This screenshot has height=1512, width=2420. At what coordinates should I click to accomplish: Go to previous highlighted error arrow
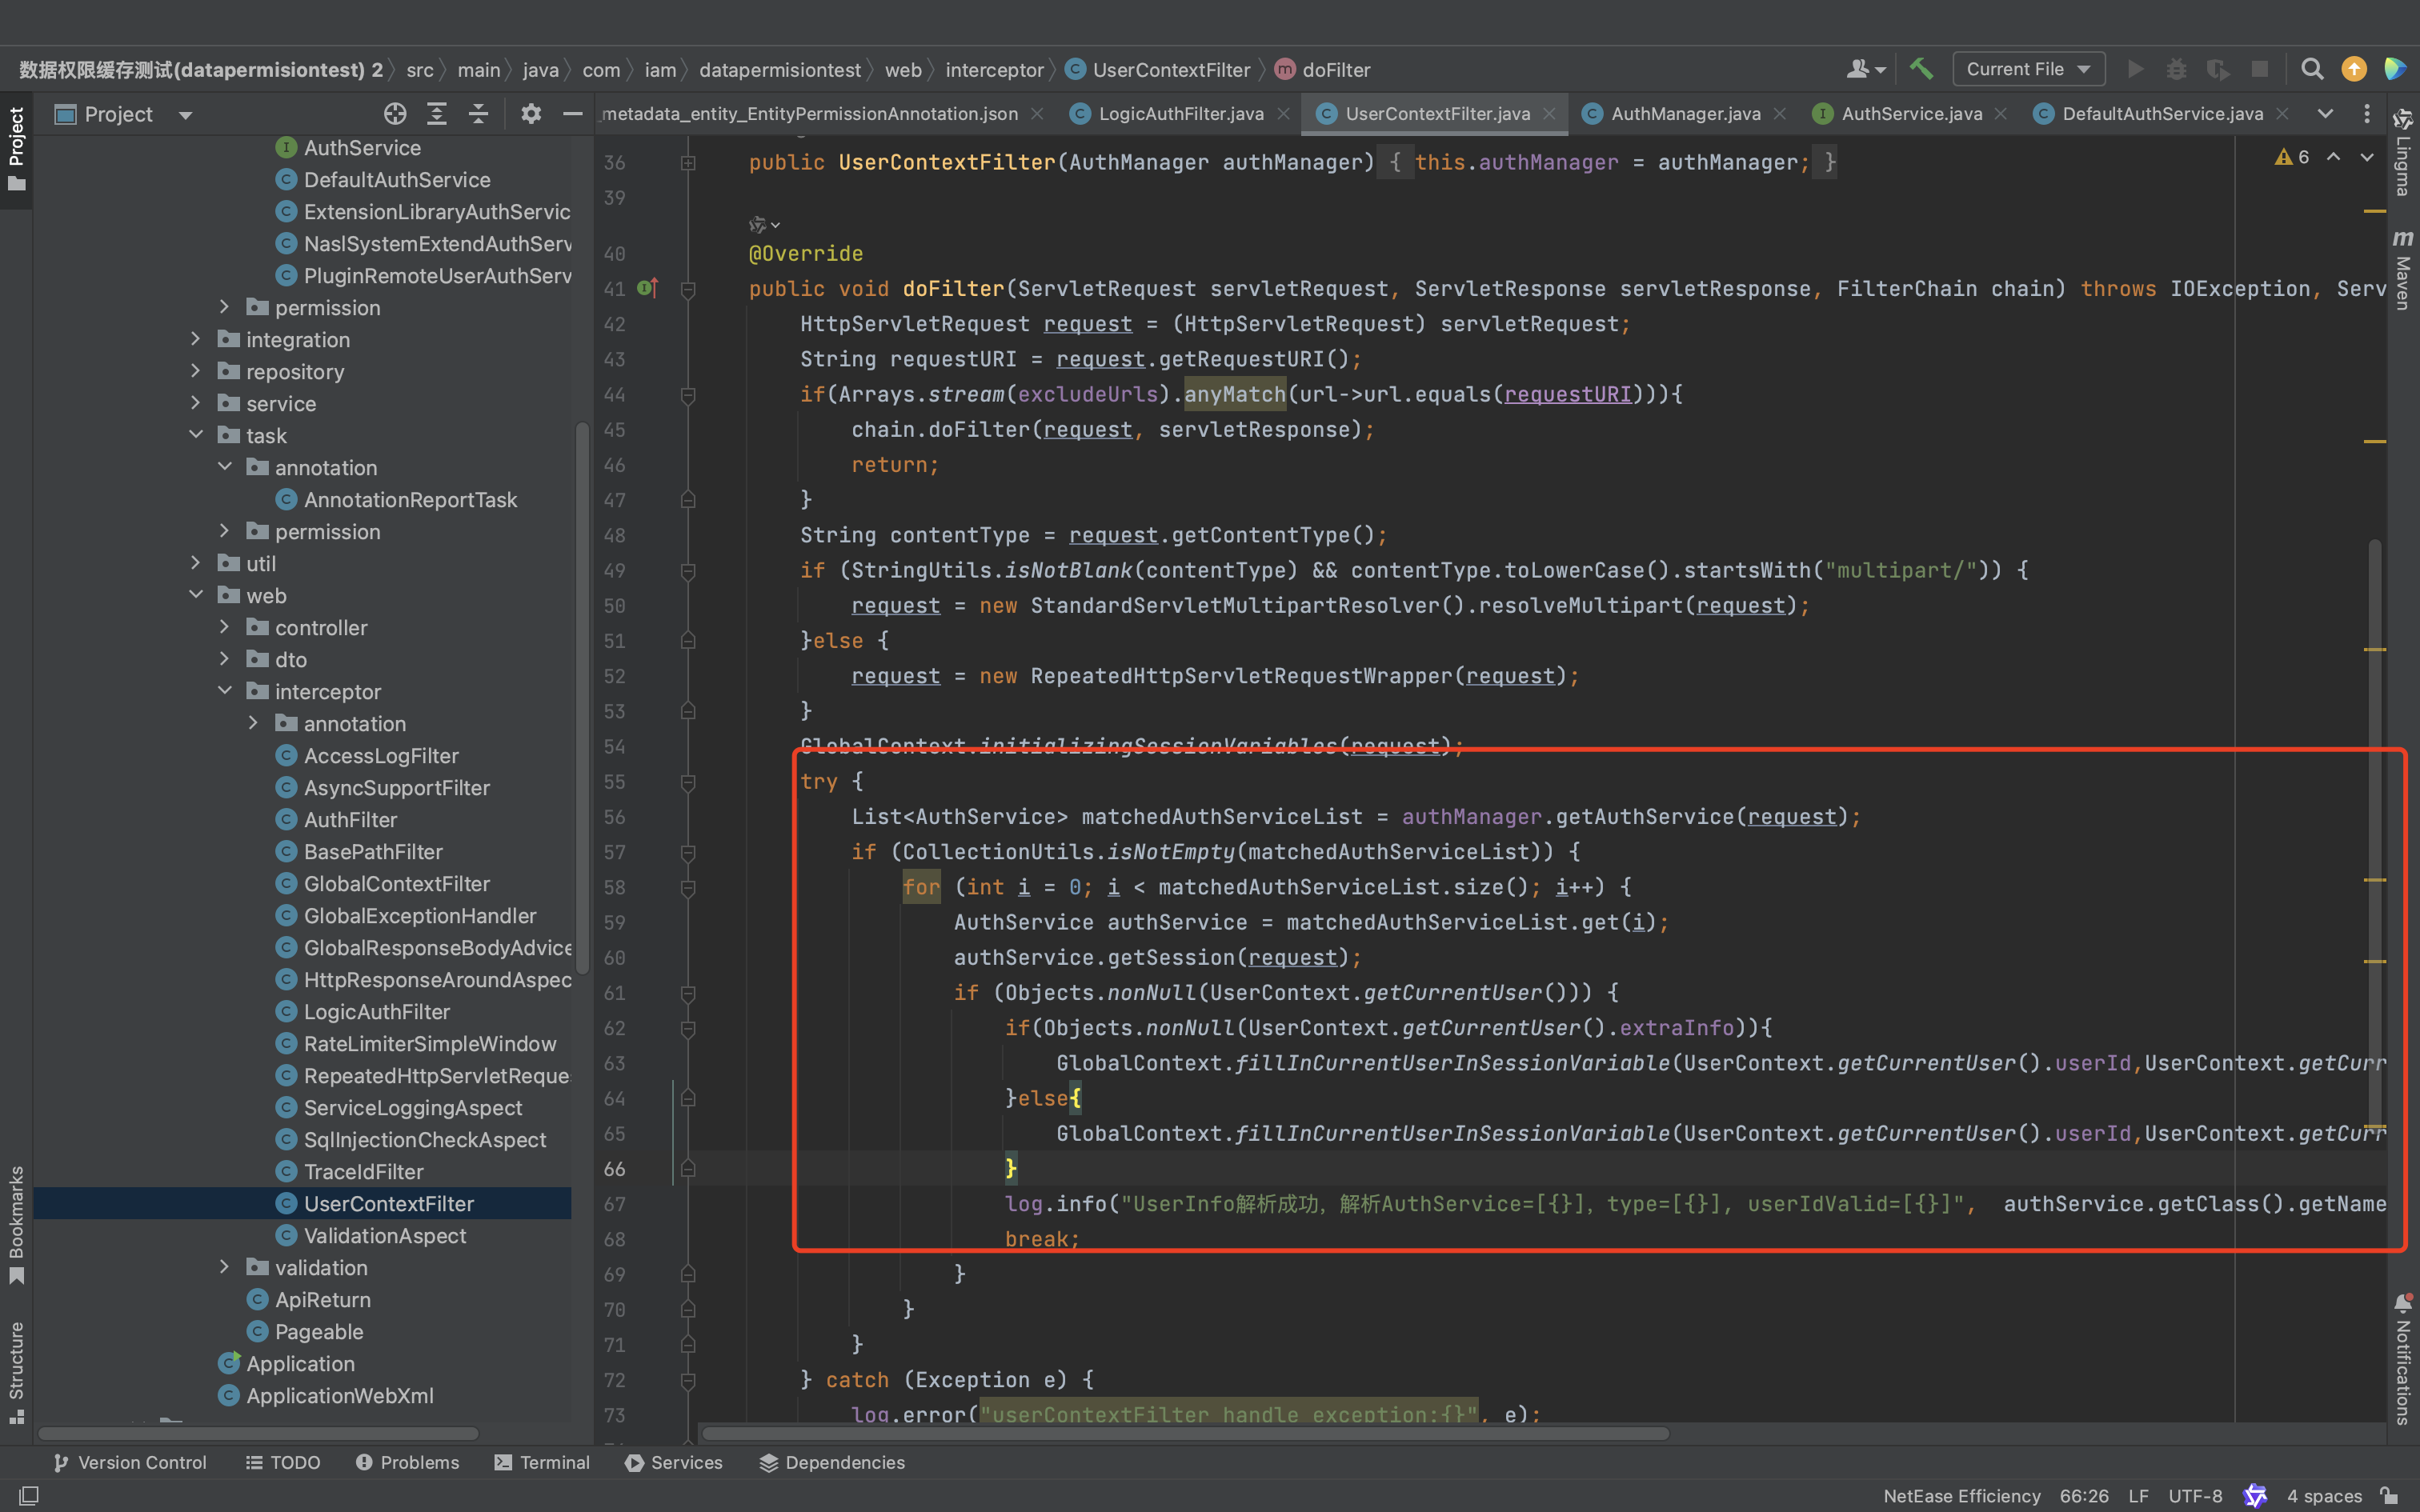tap(2333, 157)
